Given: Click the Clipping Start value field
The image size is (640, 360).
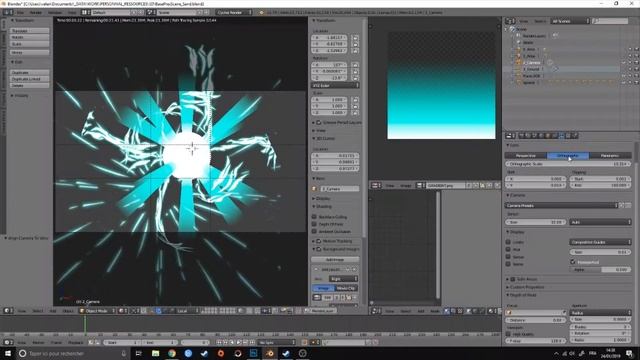Looking at the screenshot, I should (x=600, y=179).
